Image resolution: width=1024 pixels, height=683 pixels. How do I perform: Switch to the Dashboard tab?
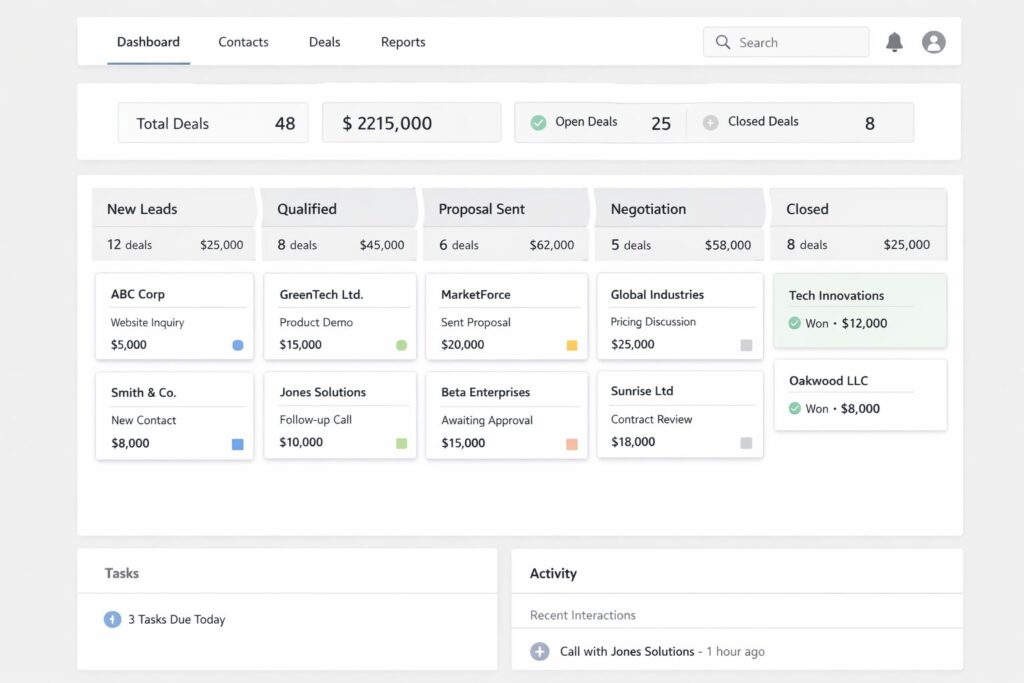coord(148,42)
